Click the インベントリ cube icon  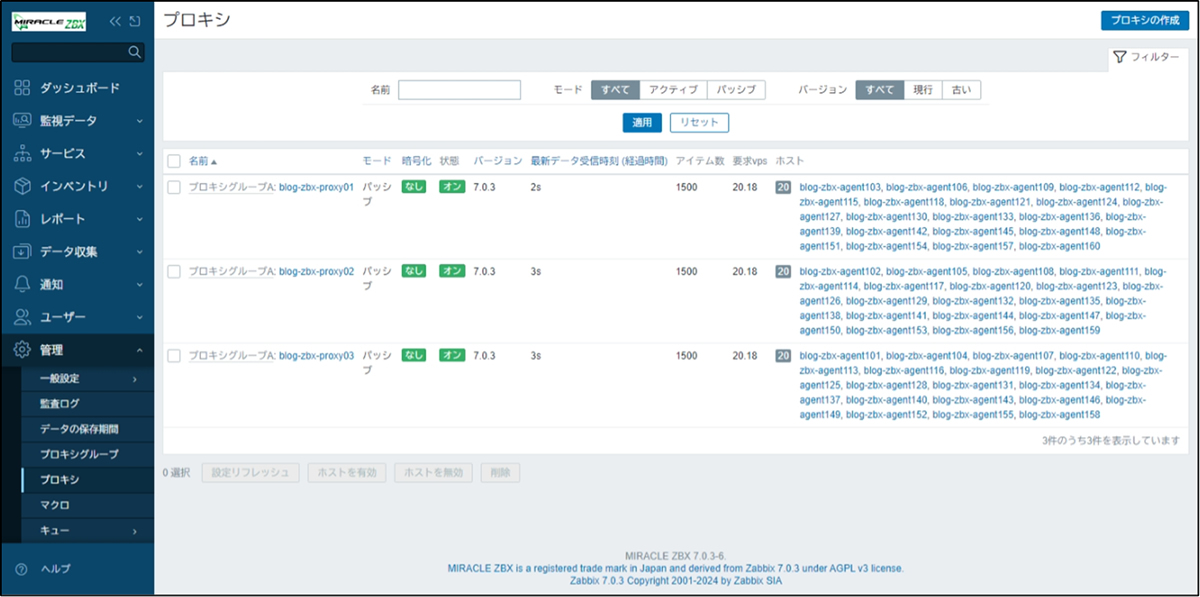point(22,186)
